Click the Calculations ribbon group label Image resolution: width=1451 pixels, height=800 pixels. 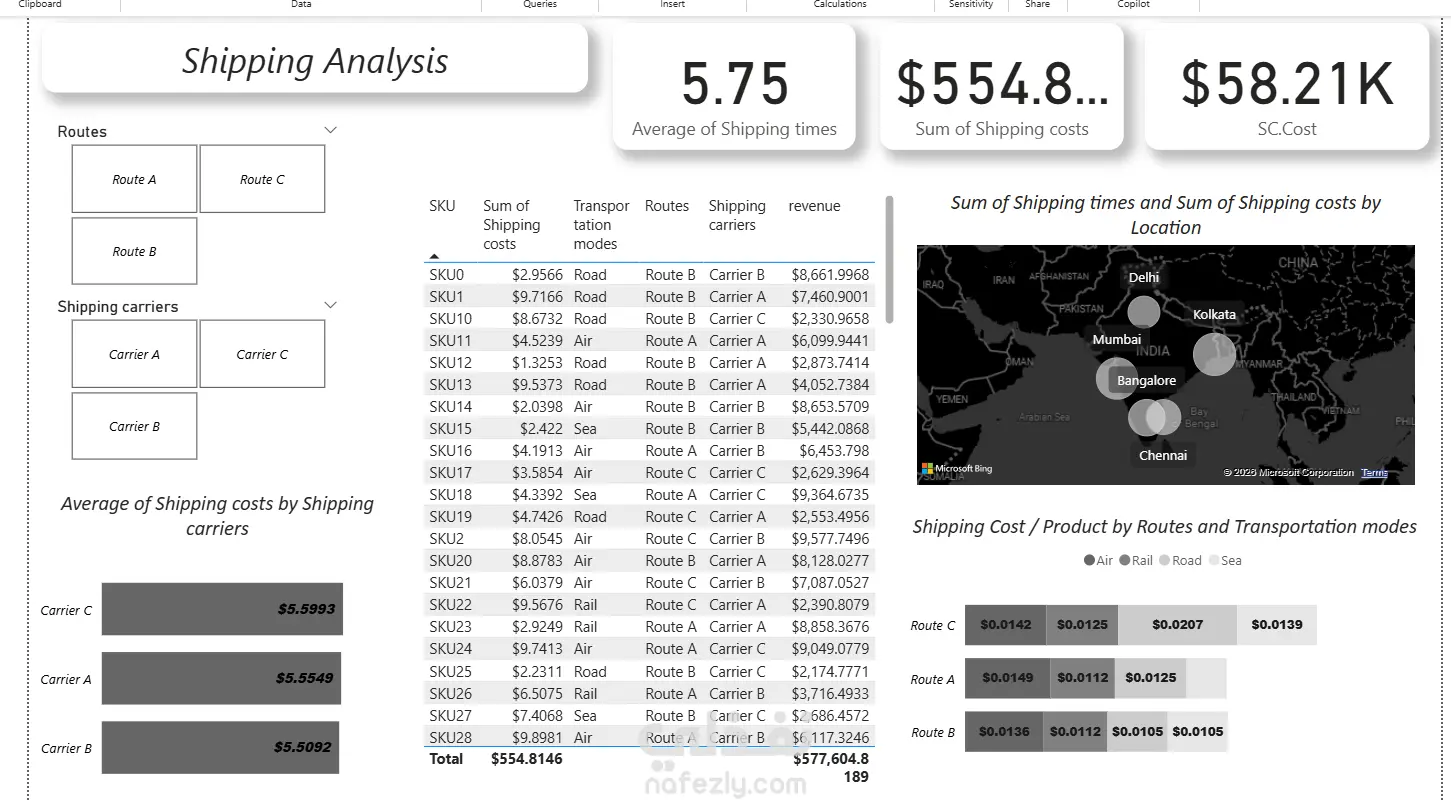point(840,5)
